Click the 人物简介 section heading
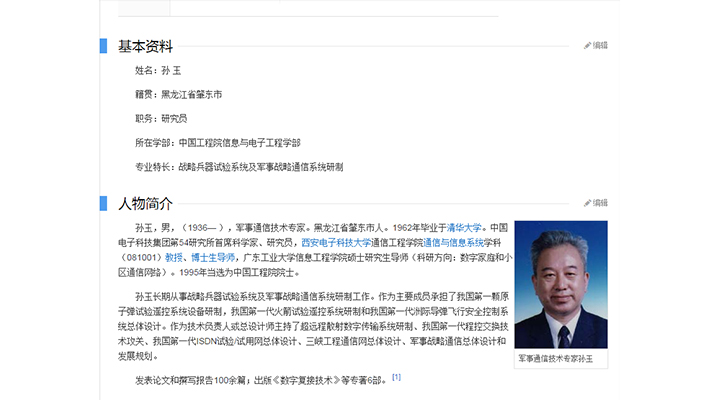The width and height of the screenshot is (720, 400). click(146, 204)
